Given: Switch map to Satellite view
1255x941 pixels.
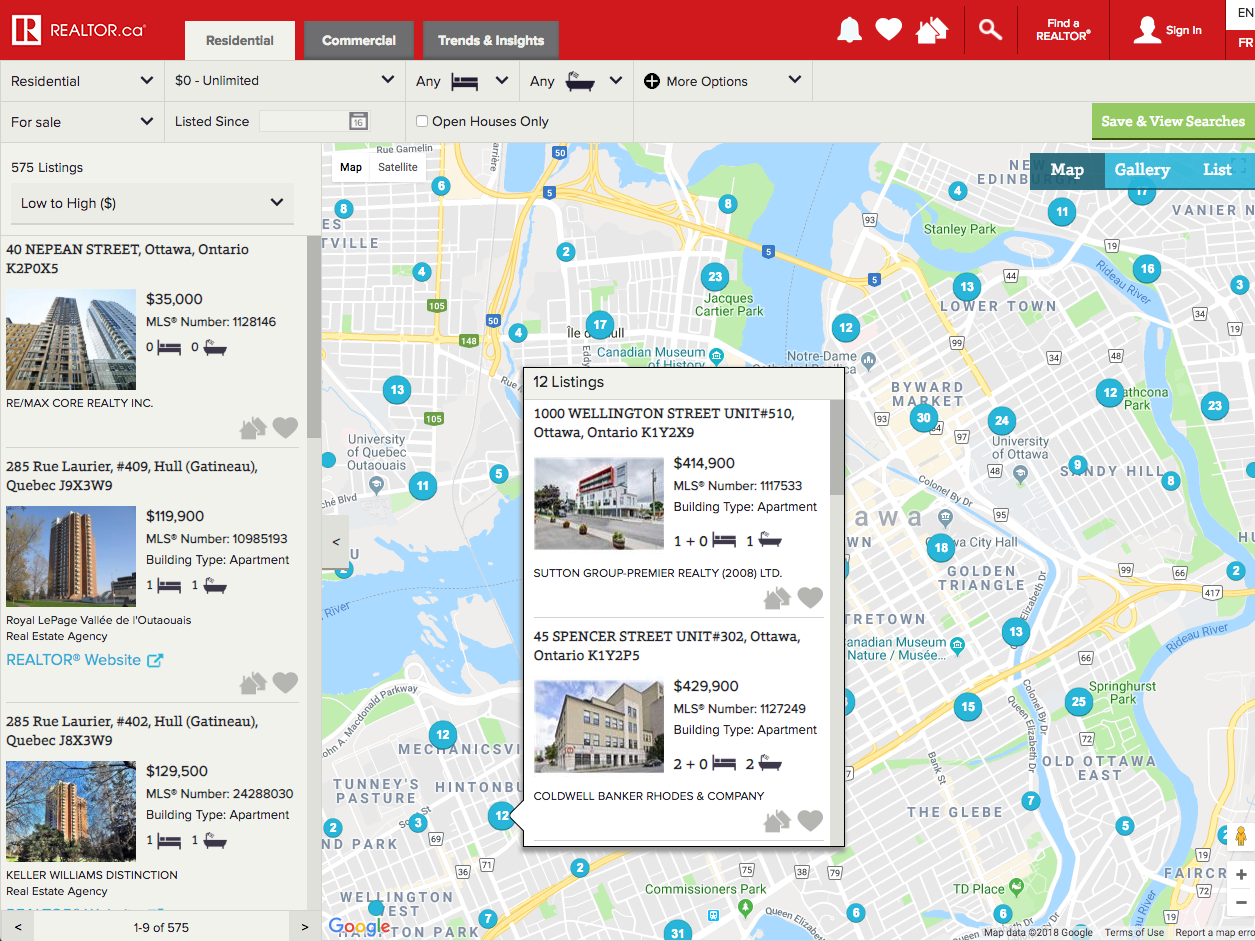Looking at the screenshot, I should tap(397, 167).
